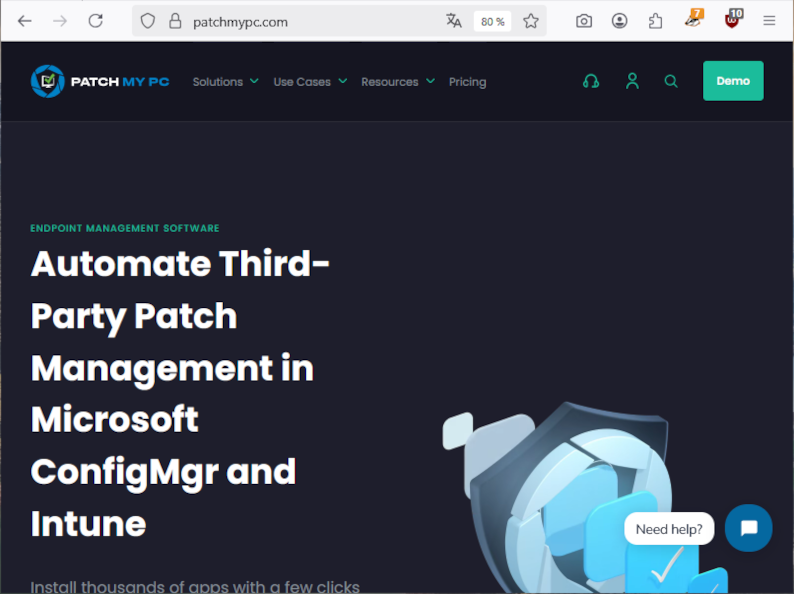Viewport: 794px width, 594px height.
Task: Bookmark this page with the star
Action: coord(531,21)
